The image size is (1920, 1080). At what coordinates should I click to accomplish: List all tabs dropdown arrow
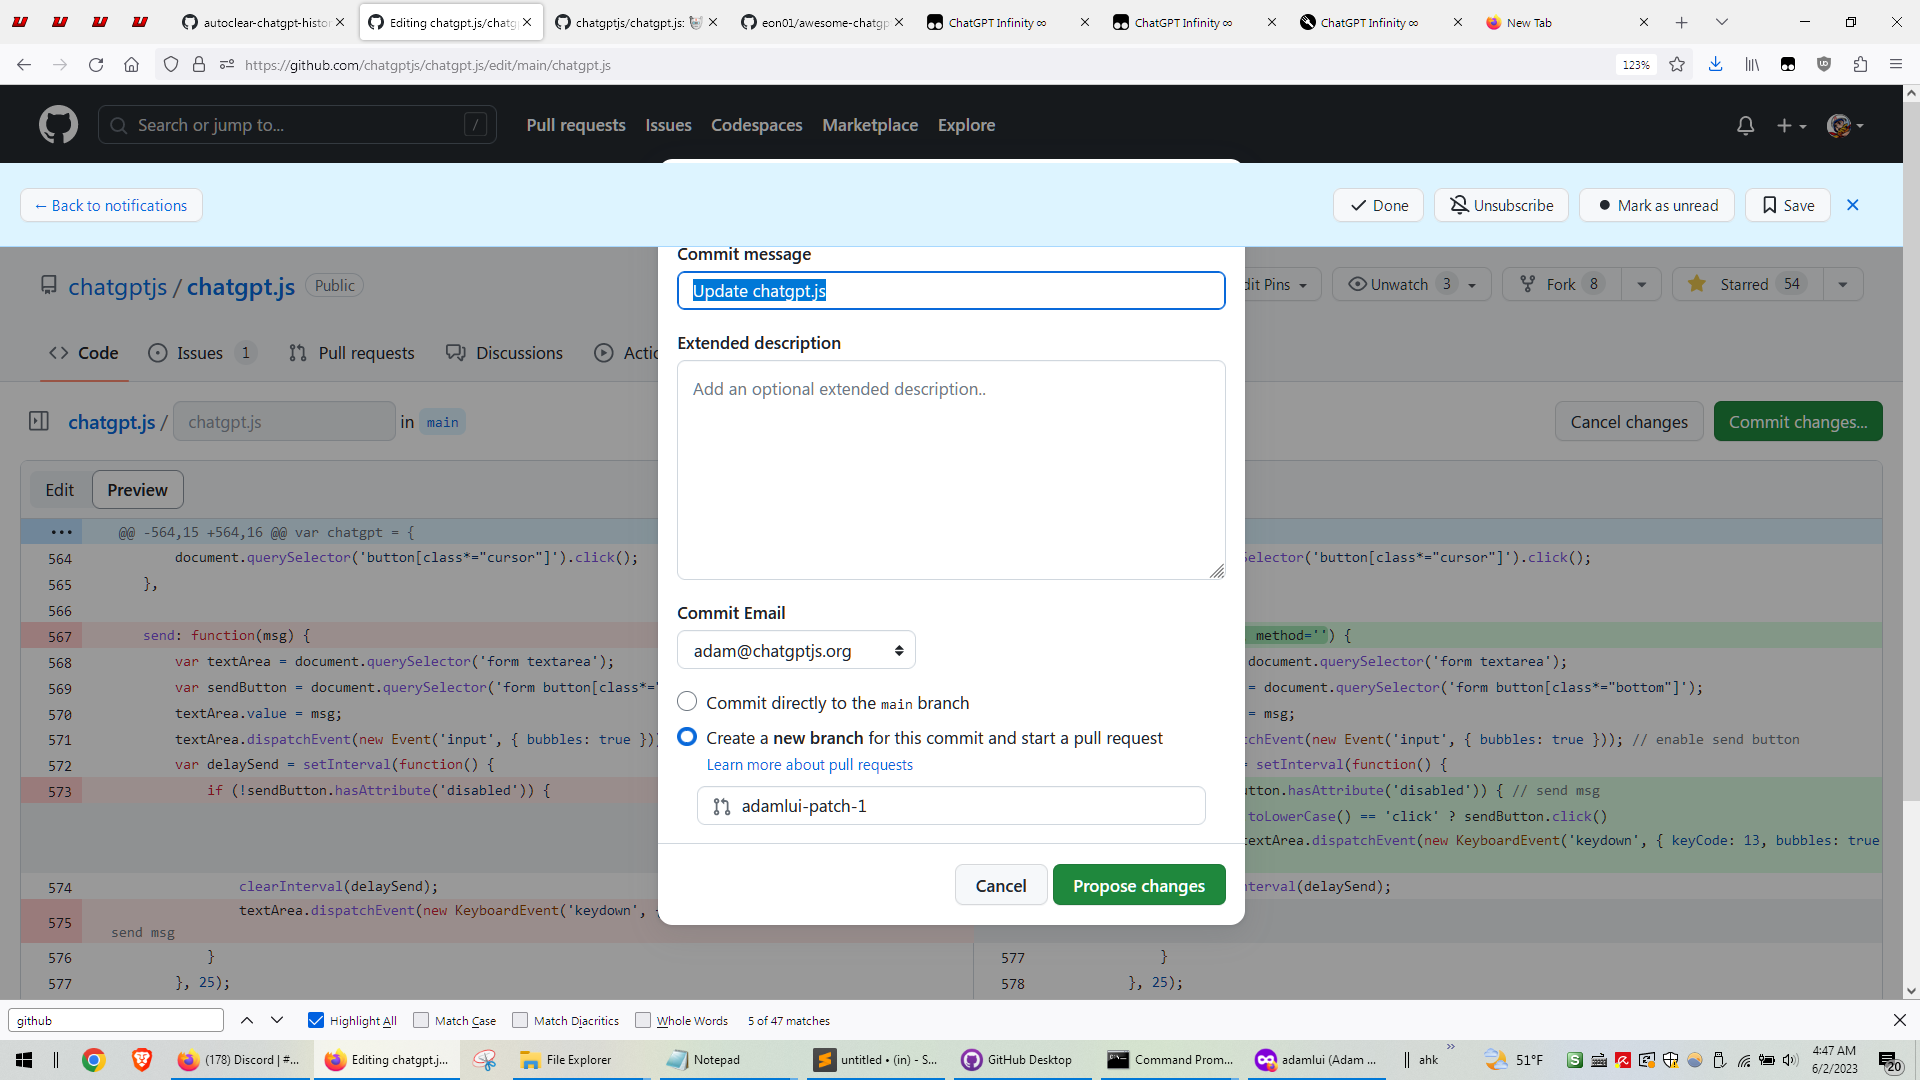[1721, 22]
